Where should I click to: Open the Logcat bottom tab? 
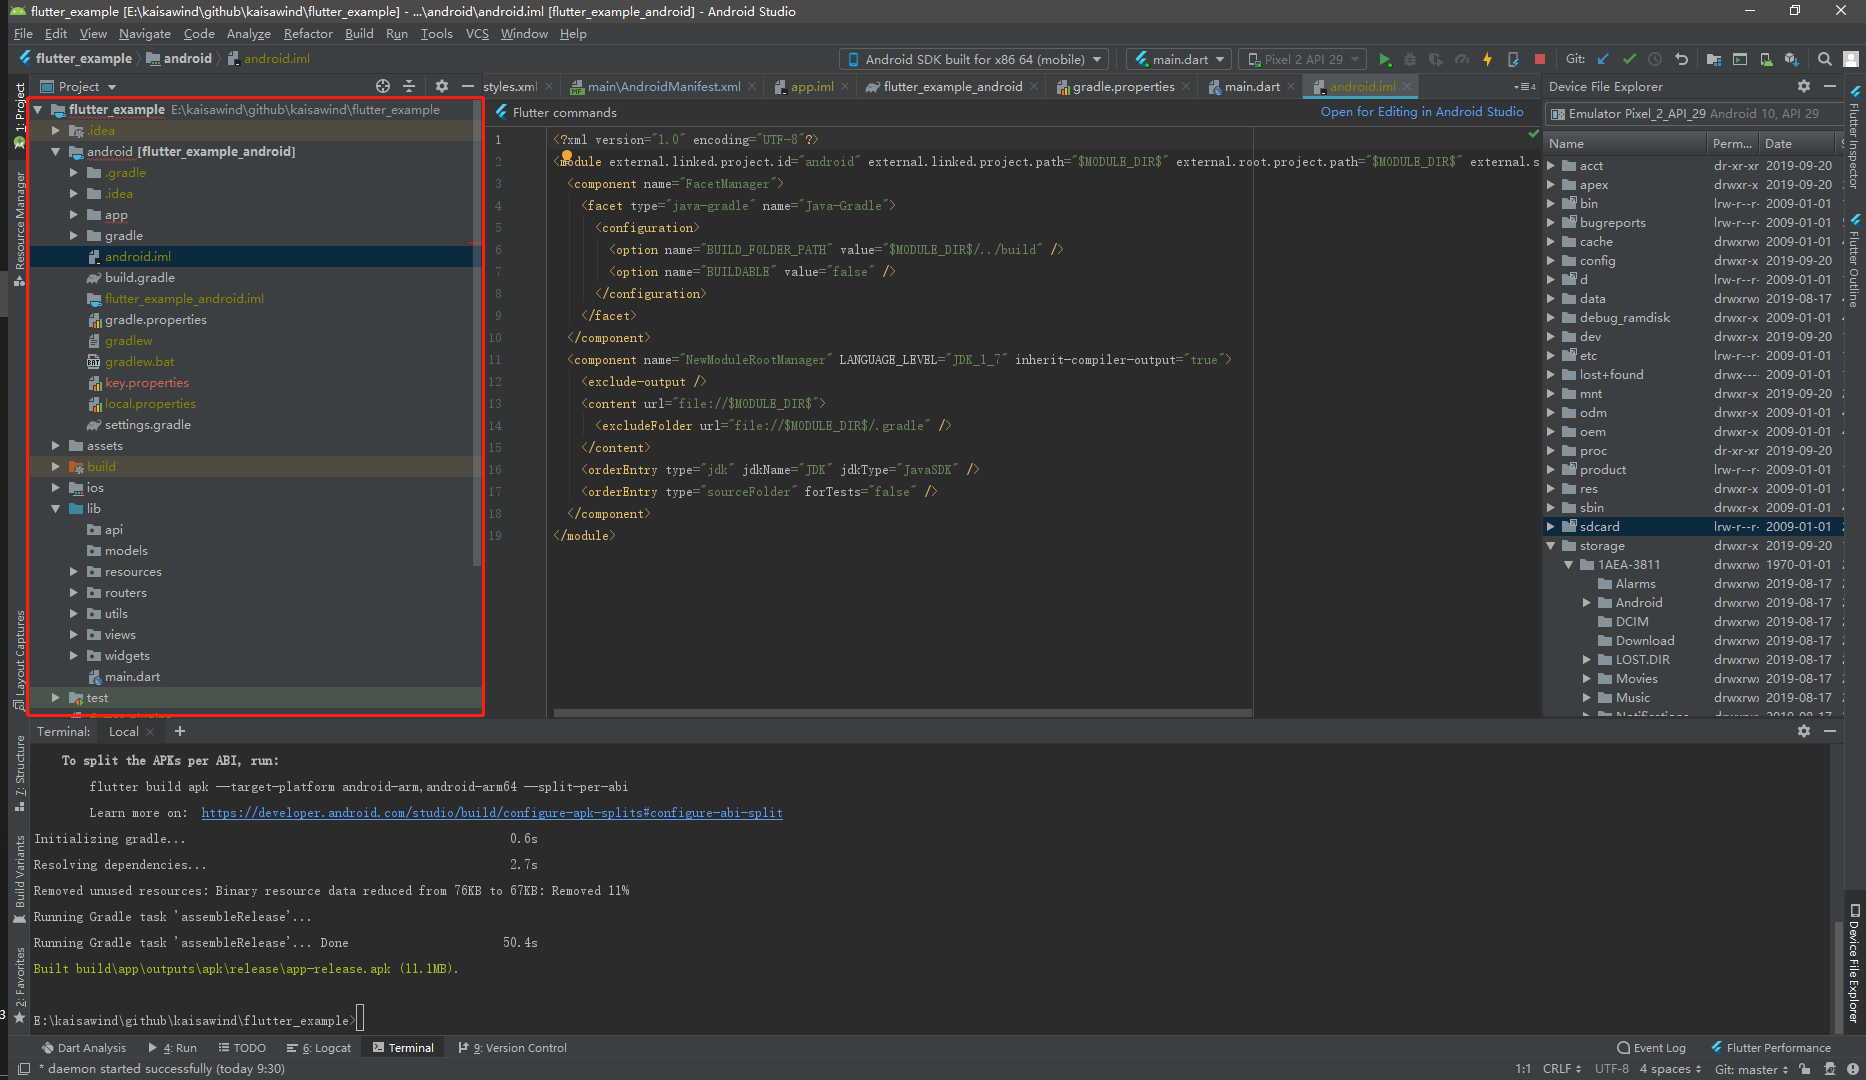click(319, 1048)
